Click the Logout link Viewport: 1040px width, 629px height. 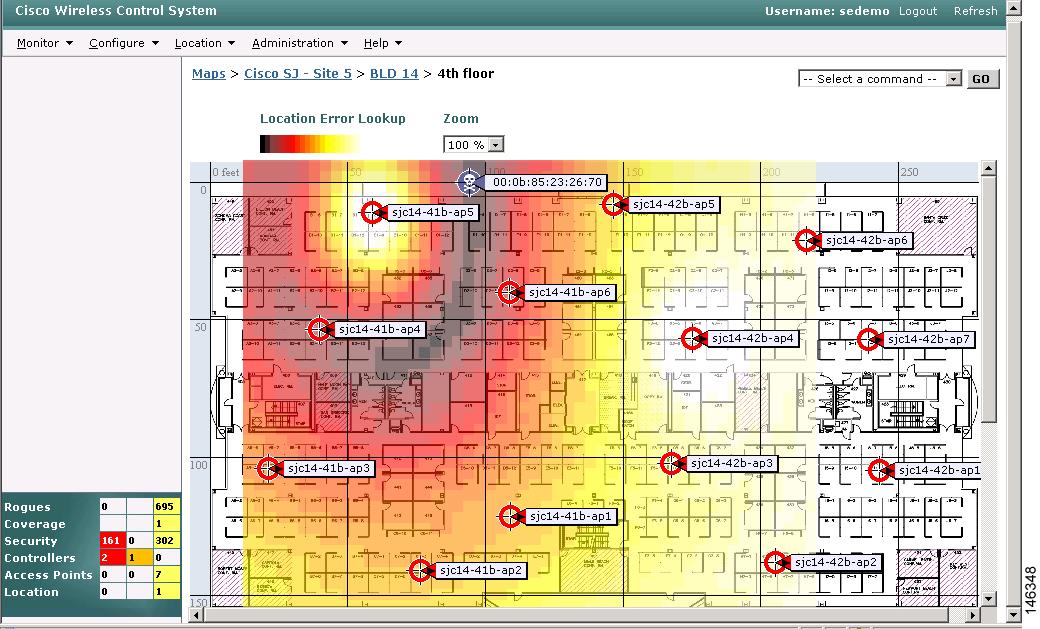pyautogui.click(x=918, y=11)
